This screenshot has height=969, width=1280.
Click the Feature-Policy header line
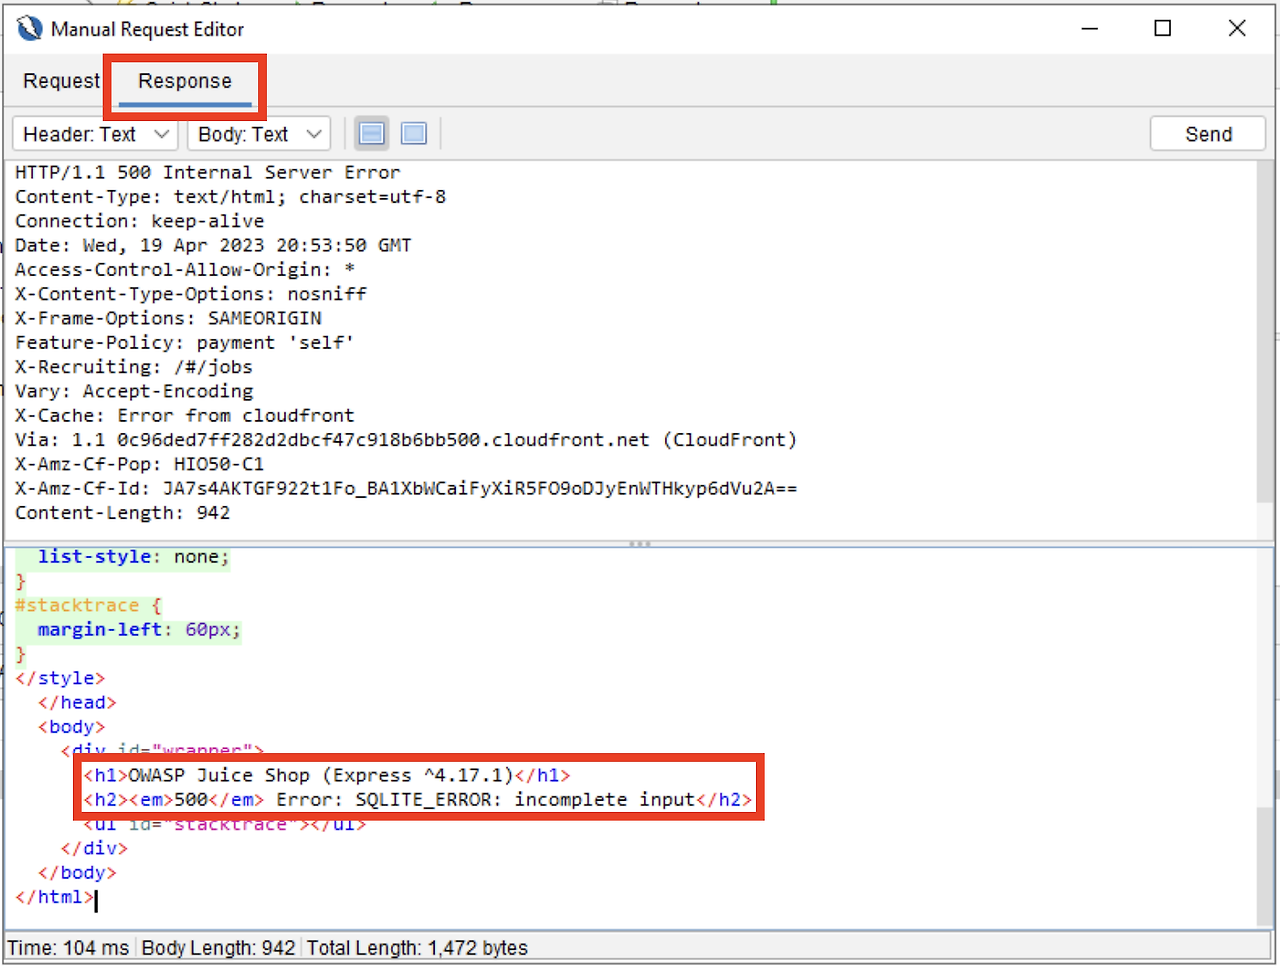[x=184, y=342]
